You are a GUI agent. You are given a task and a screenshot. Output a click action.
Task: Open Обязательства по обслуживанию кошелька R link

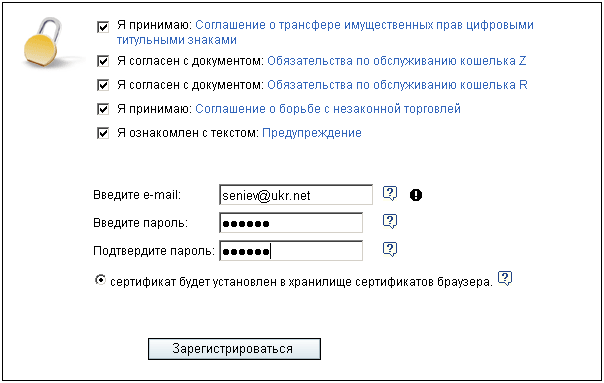coord(397,85)
